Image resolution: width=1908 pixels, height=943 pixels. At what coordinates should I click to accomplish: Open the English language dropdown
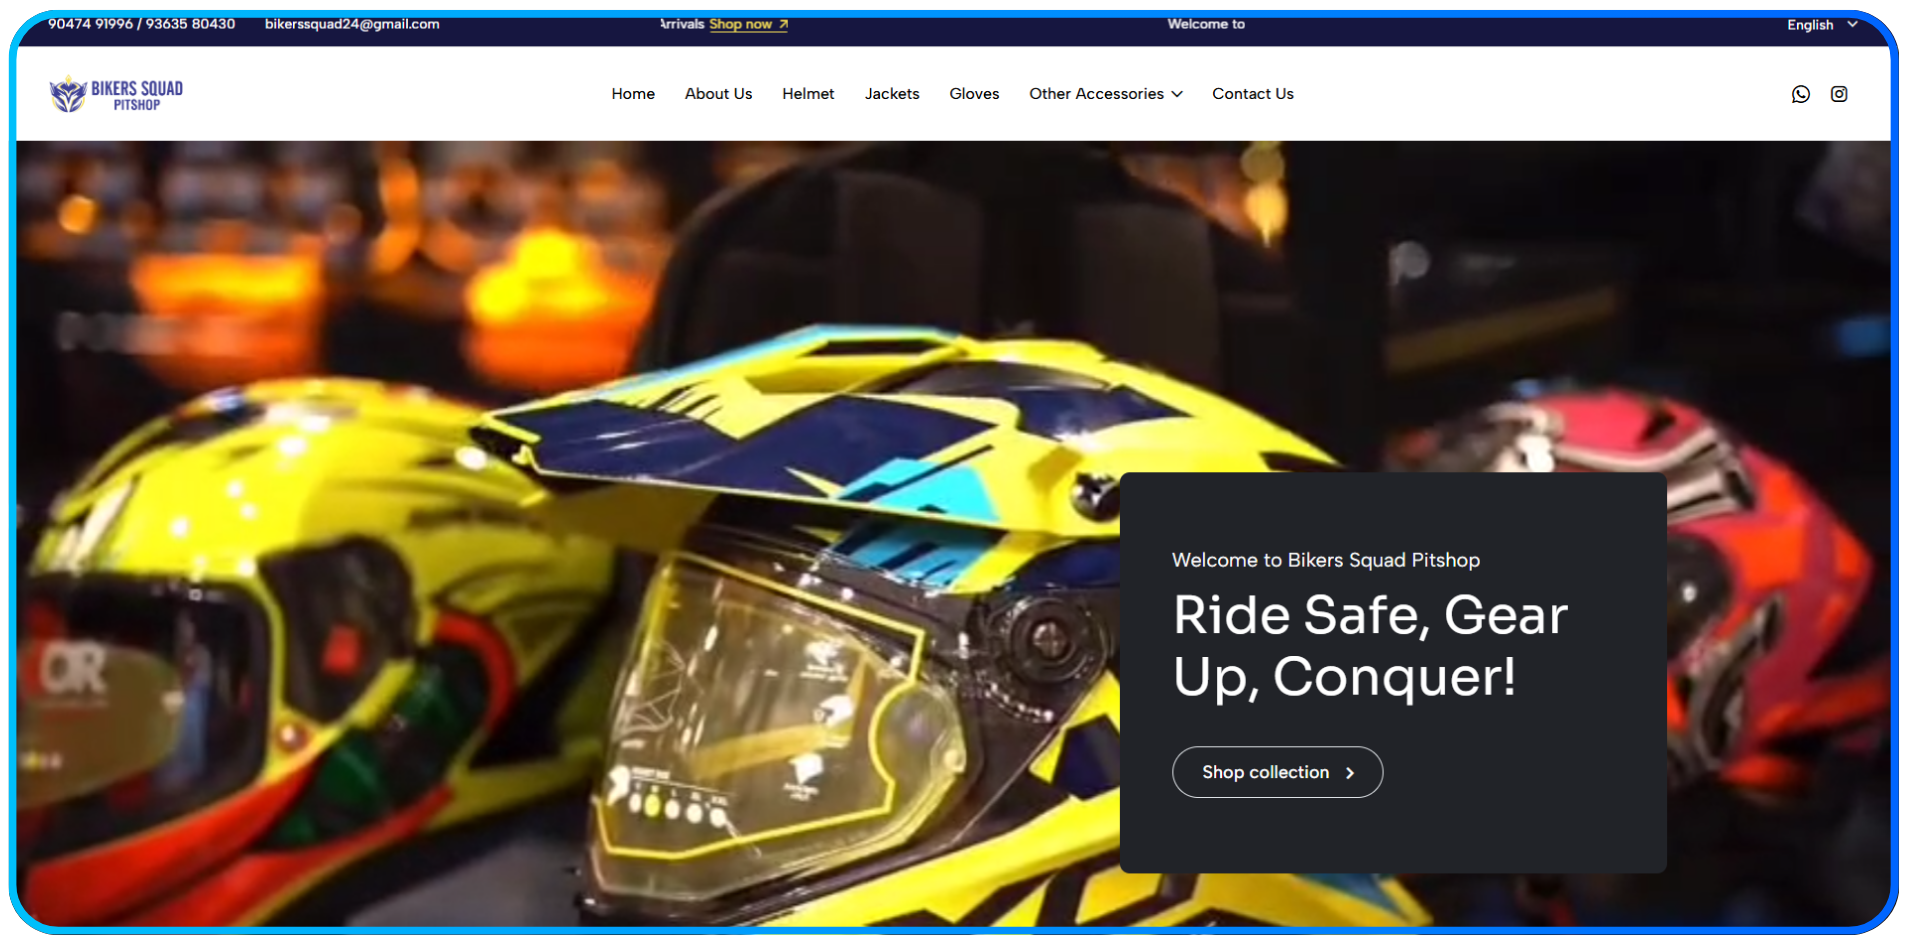1821,25
